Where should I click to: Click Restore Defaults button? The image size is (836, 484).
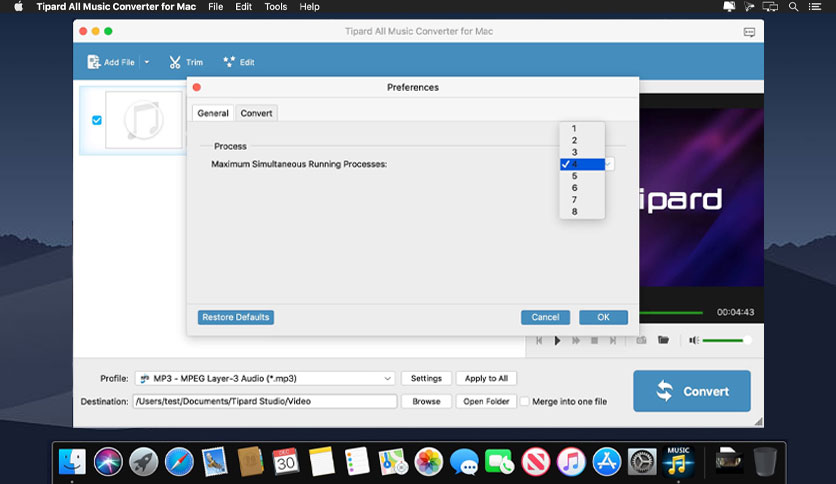tap(236, 317)
